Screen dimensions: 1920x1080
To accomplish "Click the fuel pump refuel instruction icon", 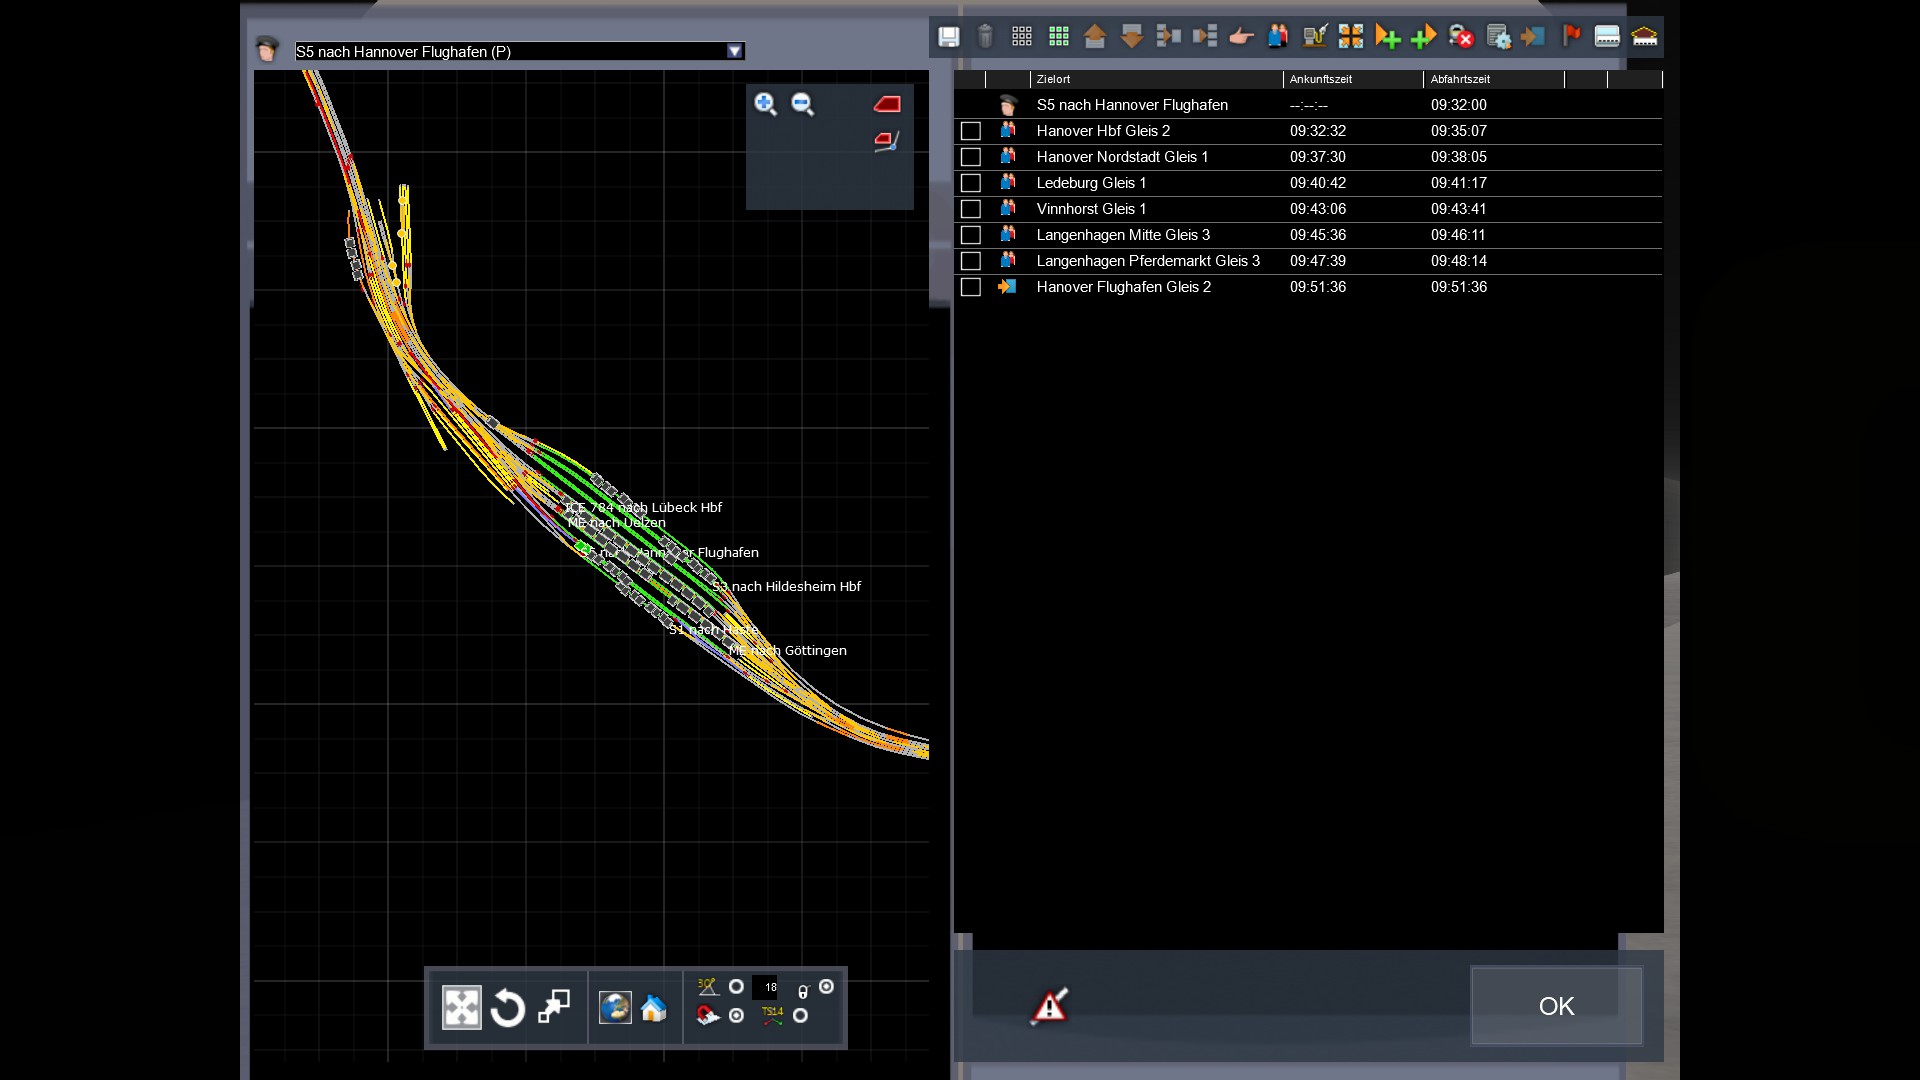I will (x=1314, y=37).
